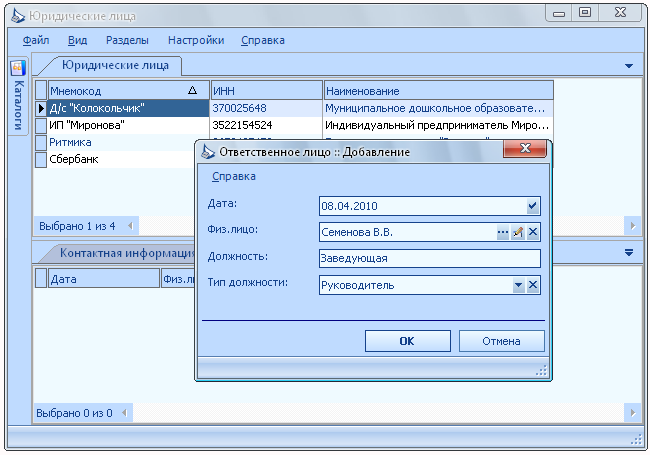Click name cell Муниципальное дошкольное образовате...
The width and height of the screenshot is (650, 455).
[439, 108]
